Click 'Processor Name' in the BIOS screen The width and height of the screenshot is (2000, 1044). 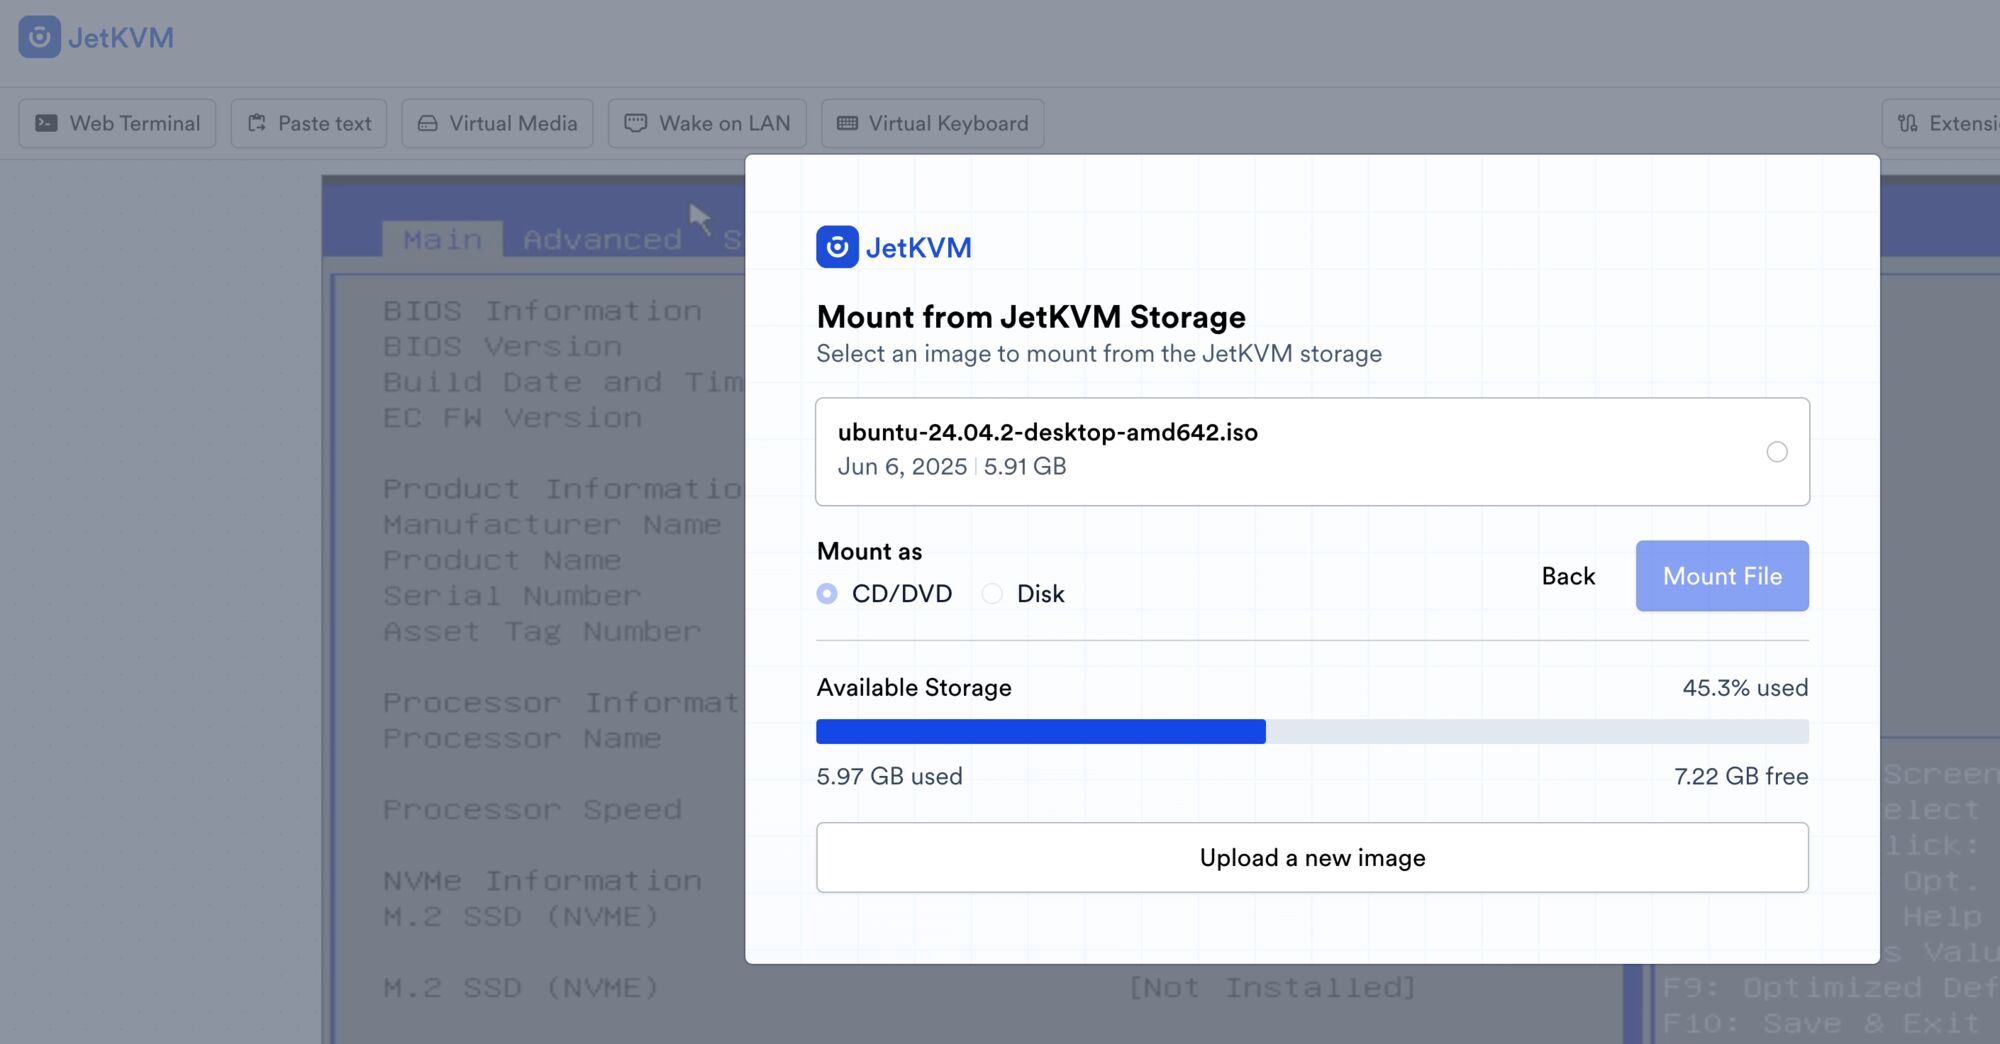coord(522,739)
